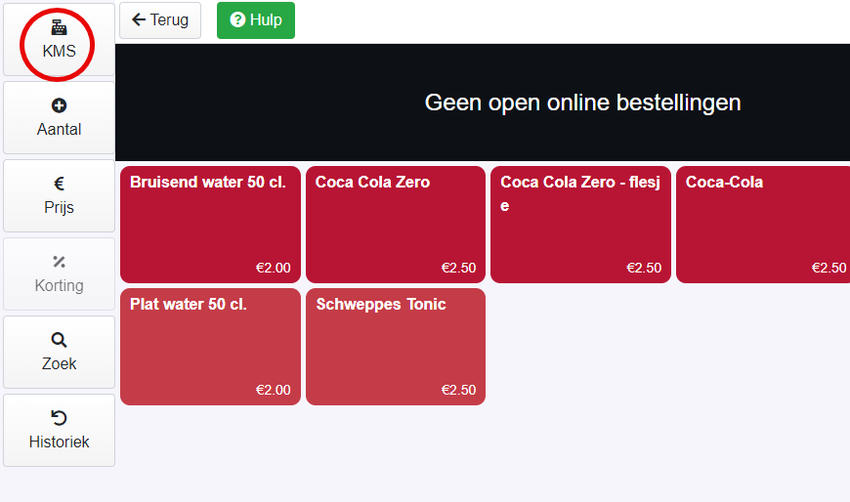Go back with the Terug button

click(160, 20)
